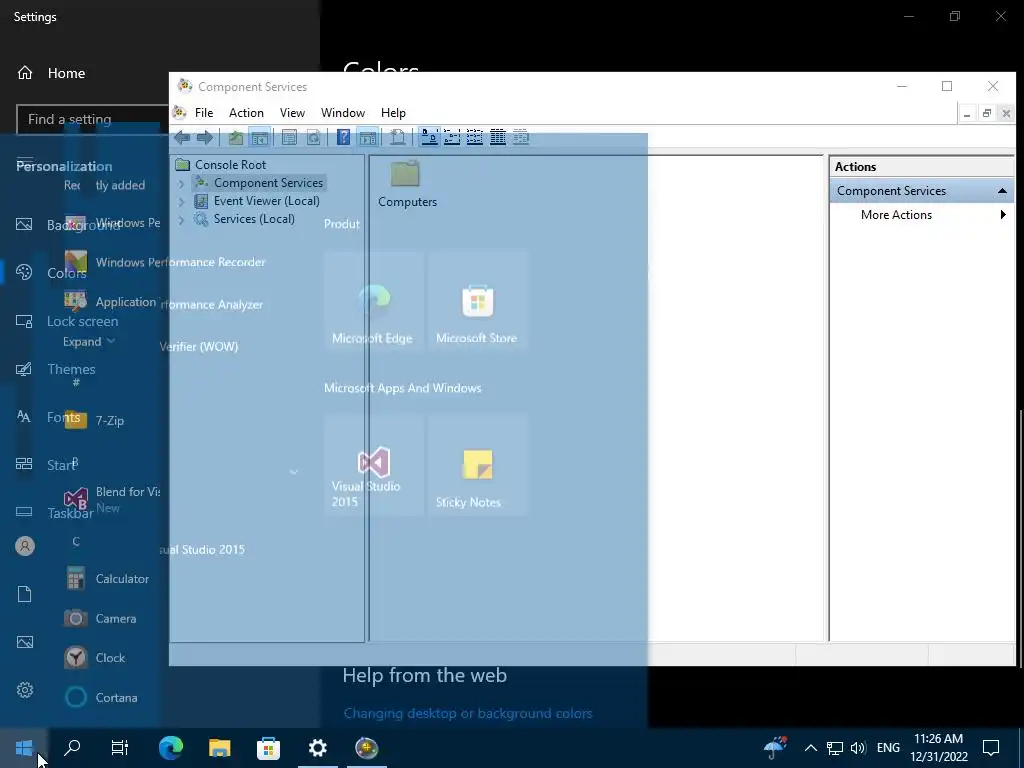This screenshot has height=768, width=1024.
Task: Click More Actions in Actions pane
Action: click(x=896, y=215)
